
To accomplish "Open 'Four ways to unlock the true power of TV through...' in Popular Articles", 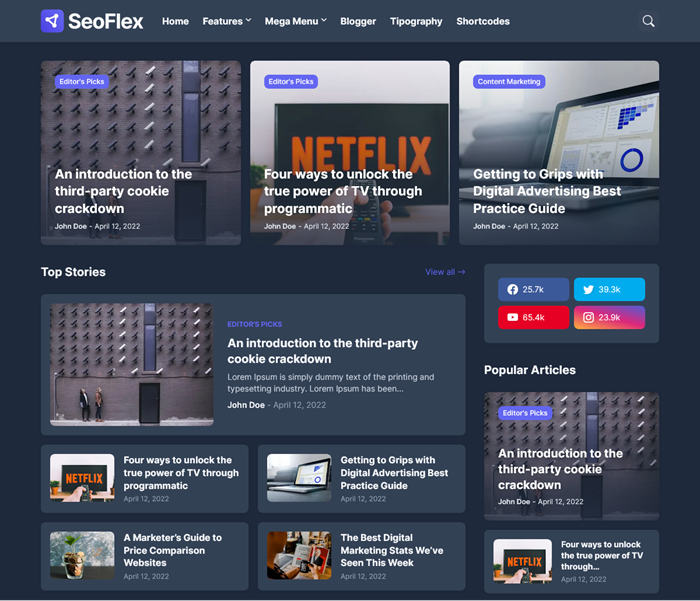I will pos(602,555).
